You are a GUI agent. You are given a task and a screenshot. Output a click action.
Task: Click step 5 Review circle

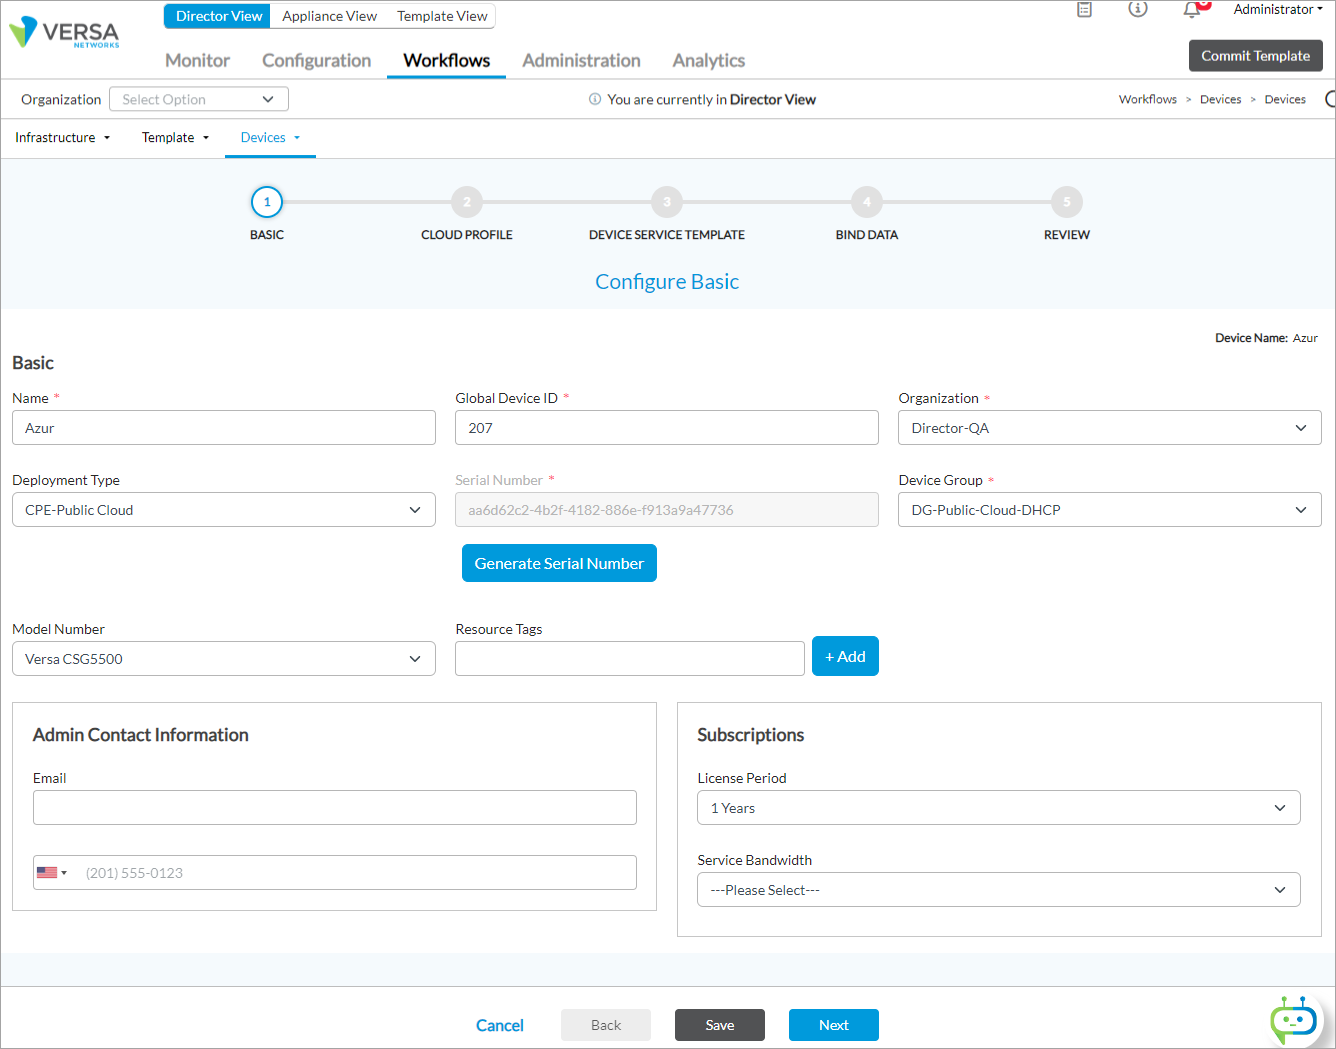1067,202
